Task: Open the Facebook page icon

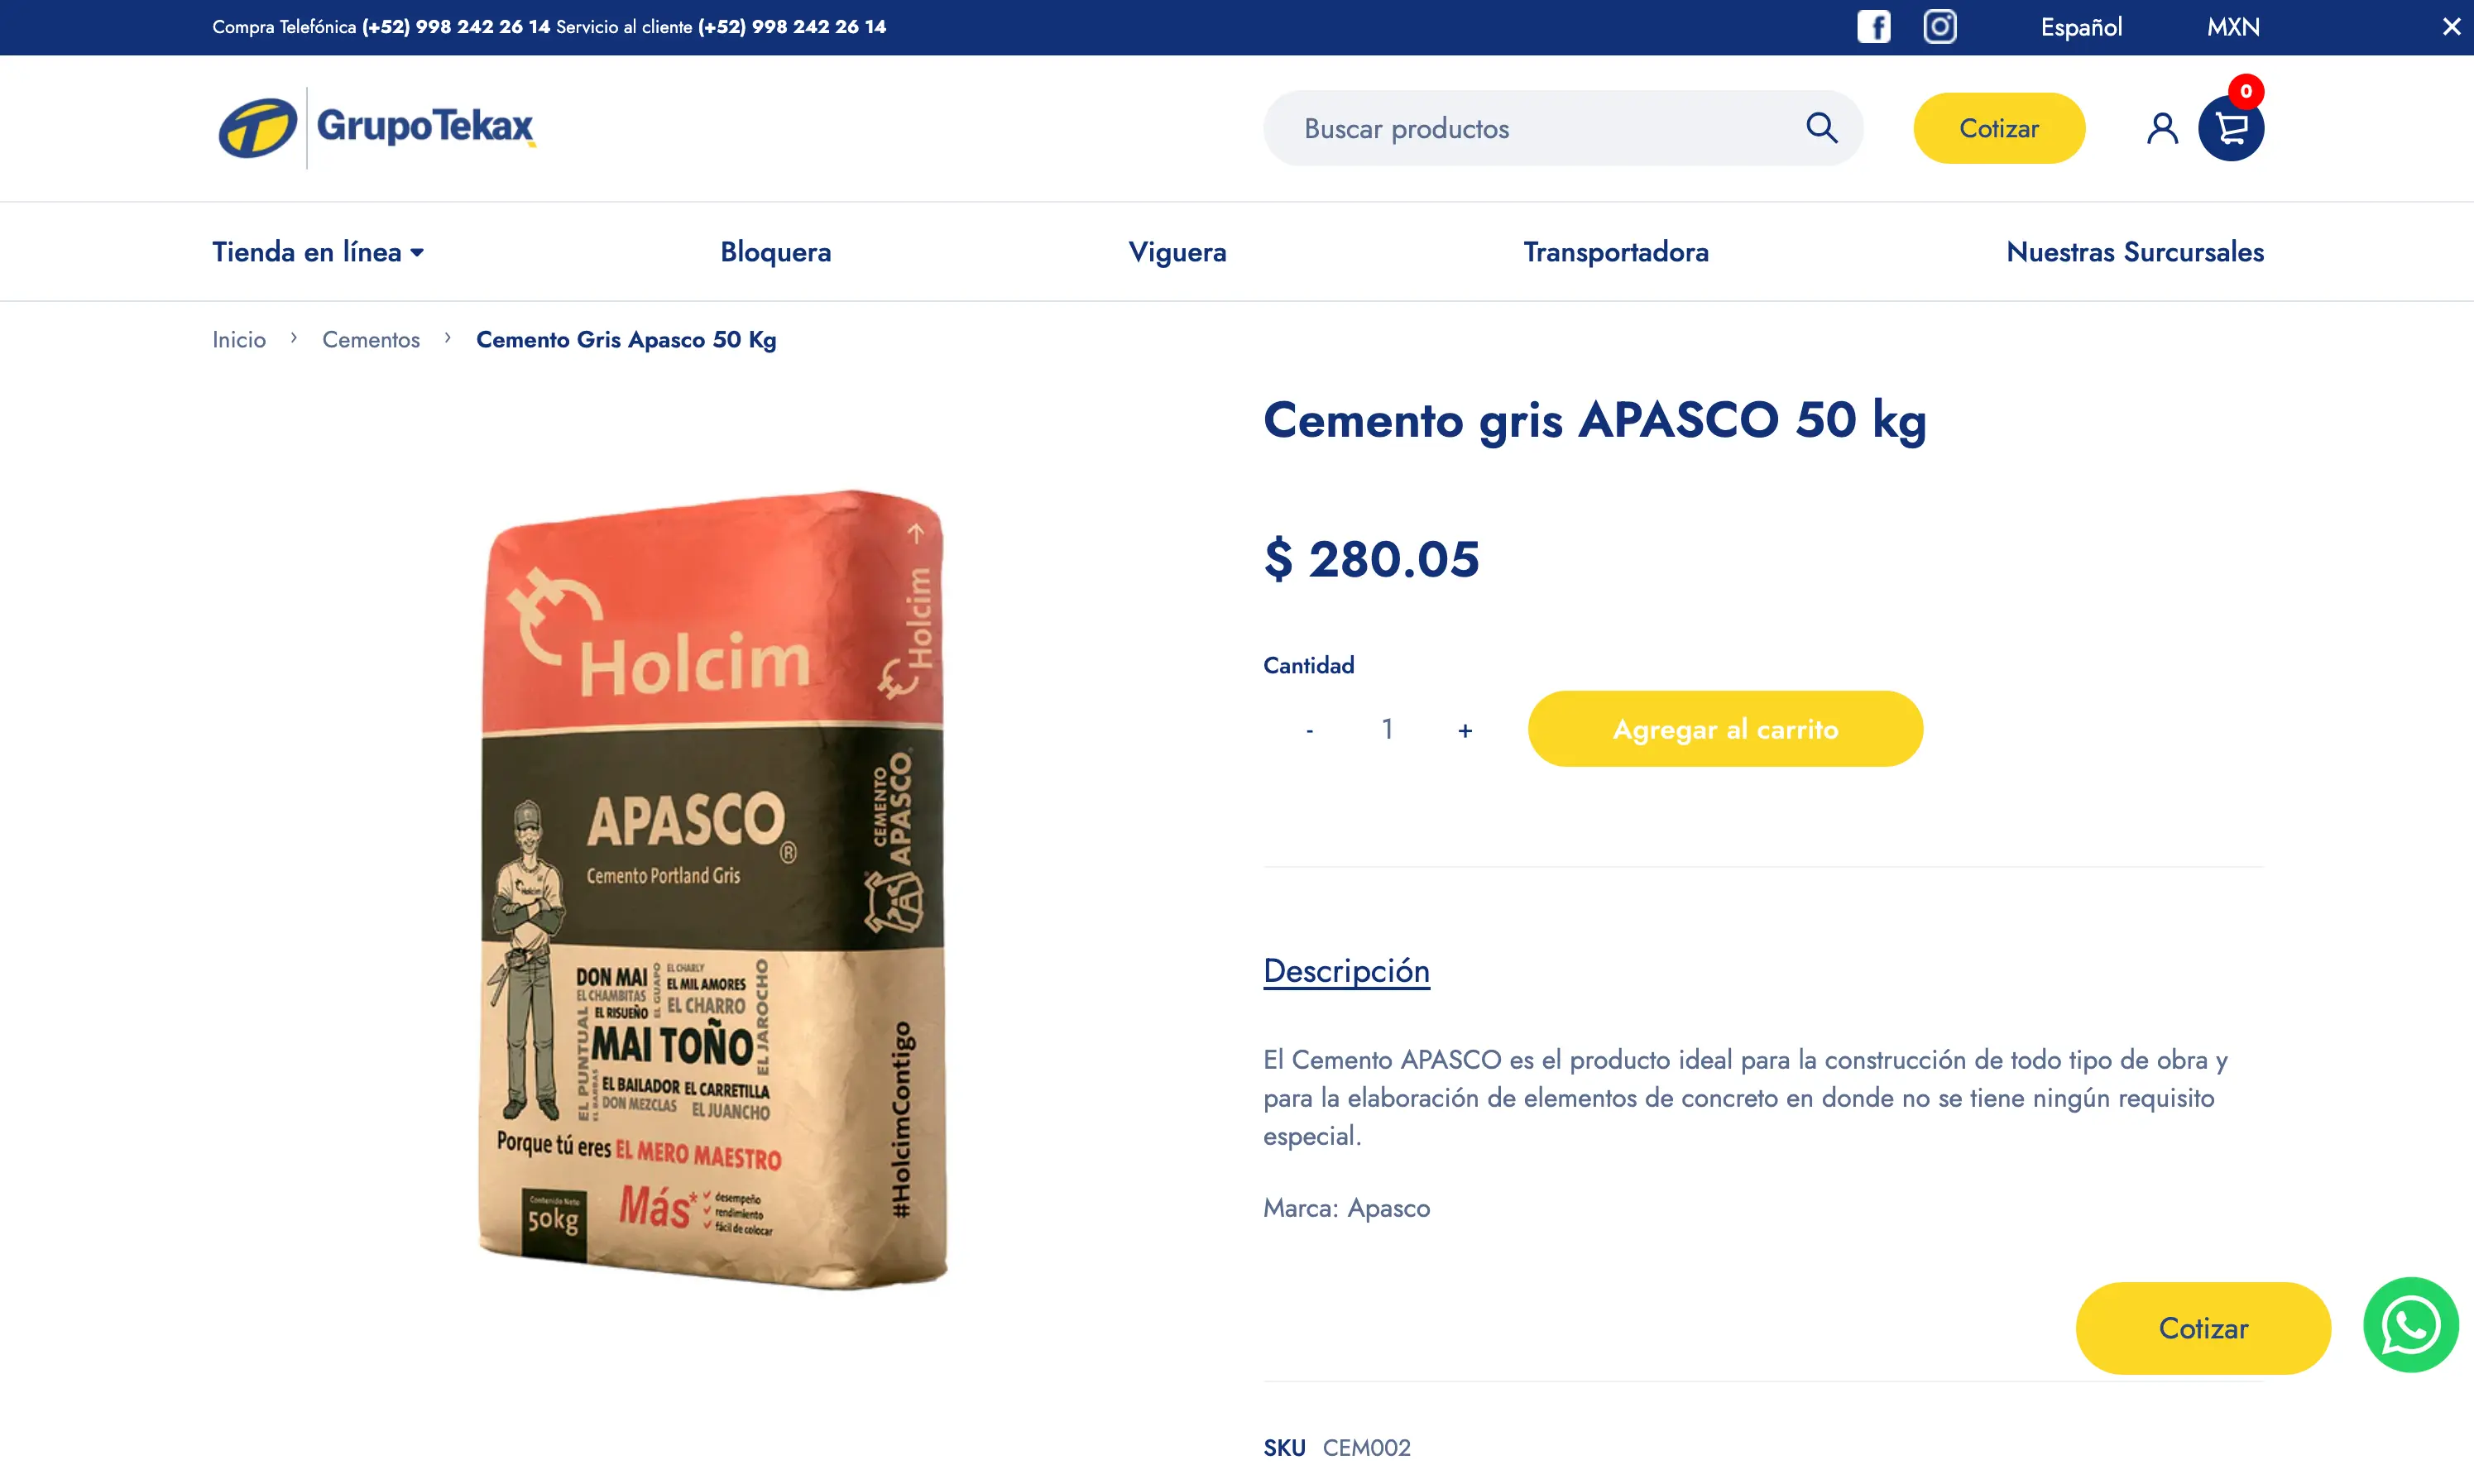Action: [x=1873, y=27]
